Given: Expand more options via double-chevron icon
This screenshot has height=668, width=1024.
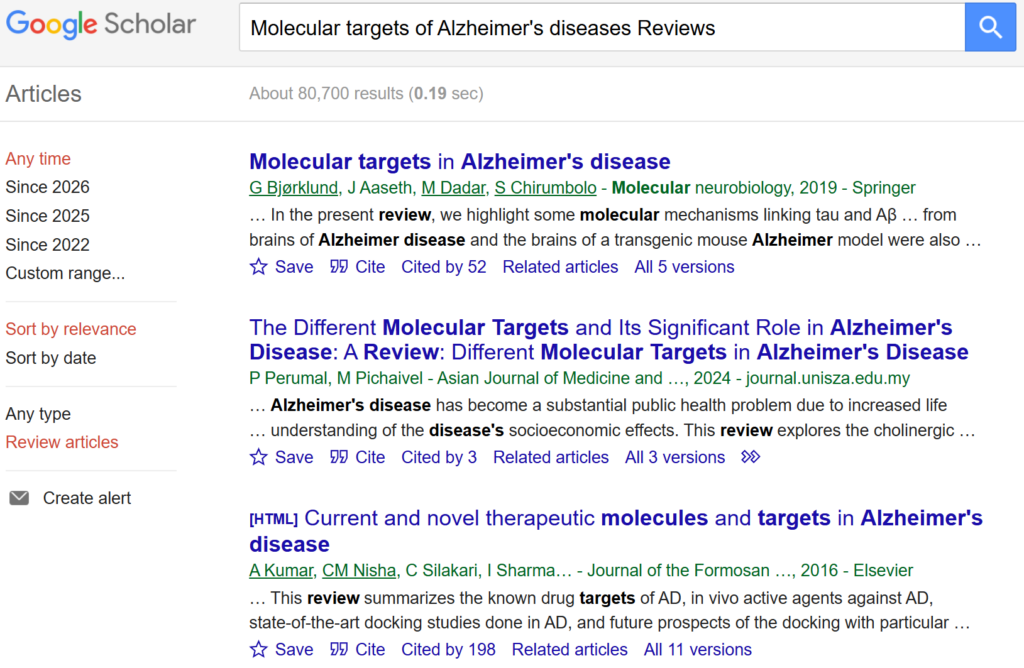Looking at the screenshot, I should (750, 457).
